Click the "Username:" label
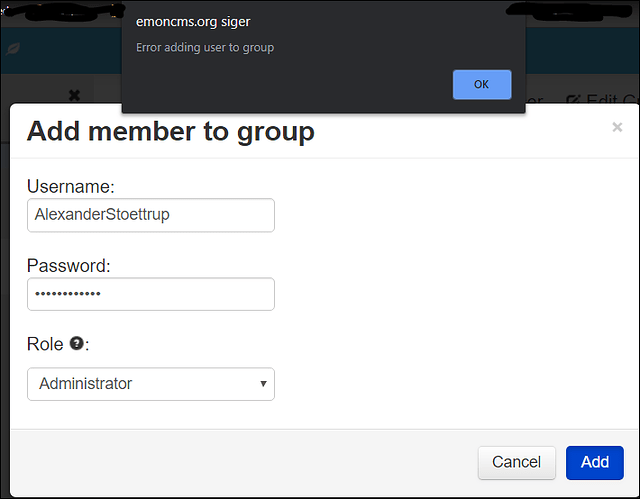 point(71,186)
